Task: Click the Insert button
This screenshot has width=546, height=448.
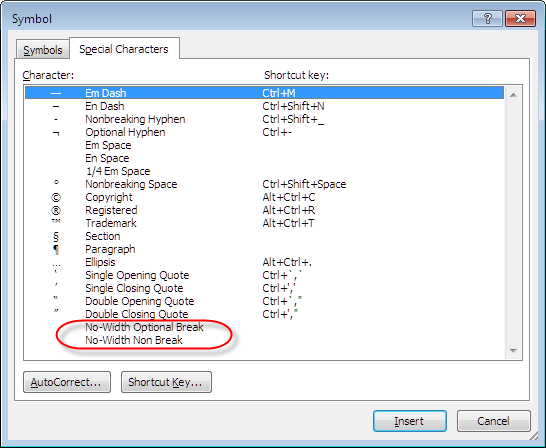Action: (410, 421)
